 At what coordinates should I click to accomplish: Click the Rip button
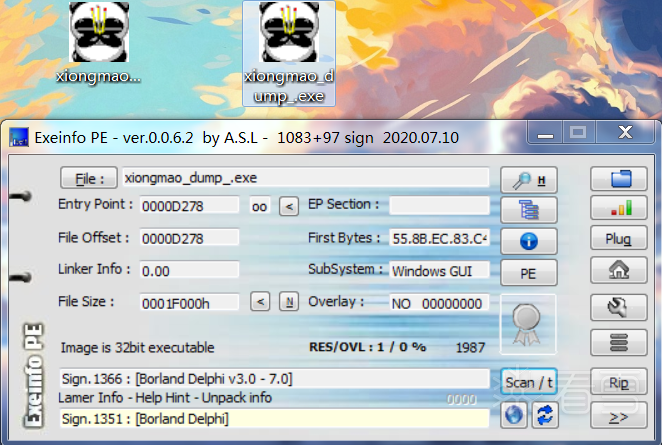pyautogui.click(x=619, y=382)
